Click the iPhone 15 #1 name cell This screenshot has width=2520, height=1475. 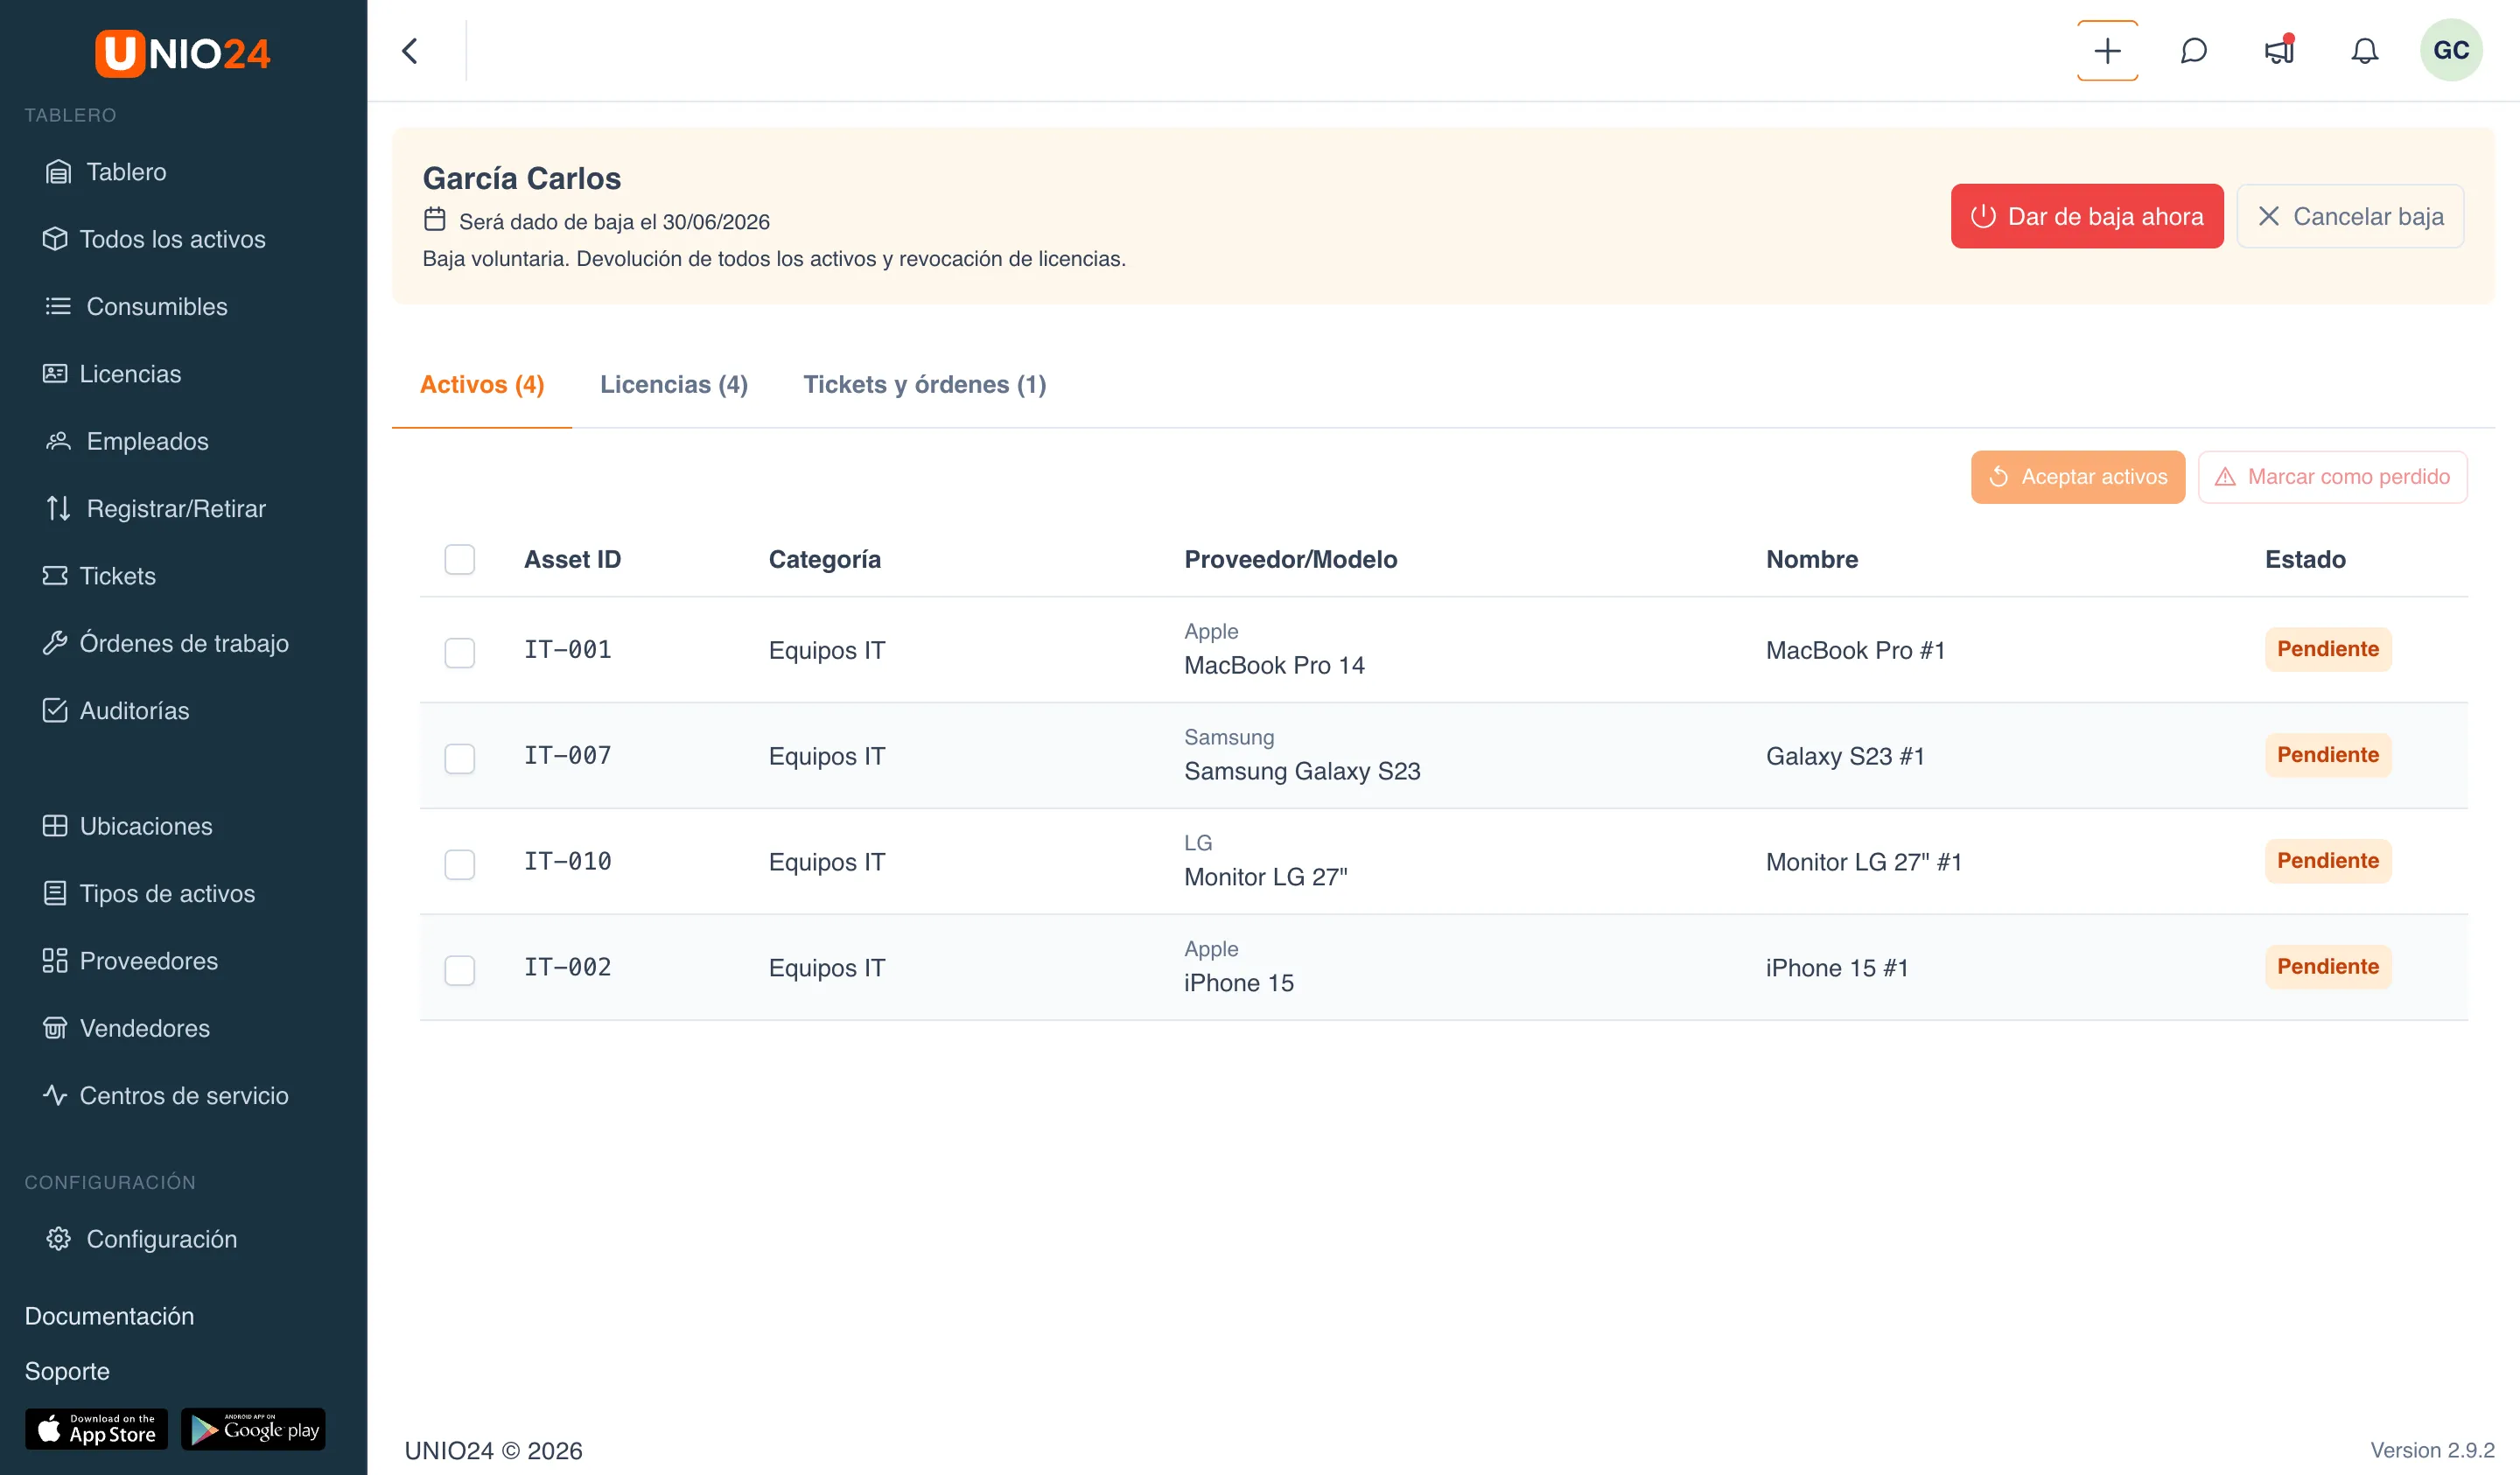point(1837,968)
